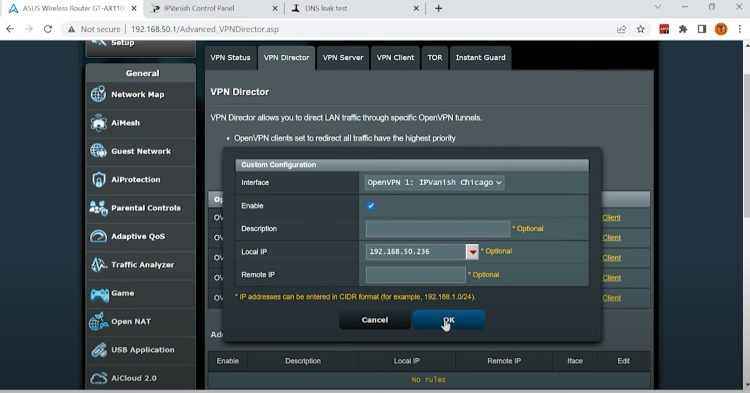Click the Cancel button
Viewport: 750px width, 393px height.
375,320
